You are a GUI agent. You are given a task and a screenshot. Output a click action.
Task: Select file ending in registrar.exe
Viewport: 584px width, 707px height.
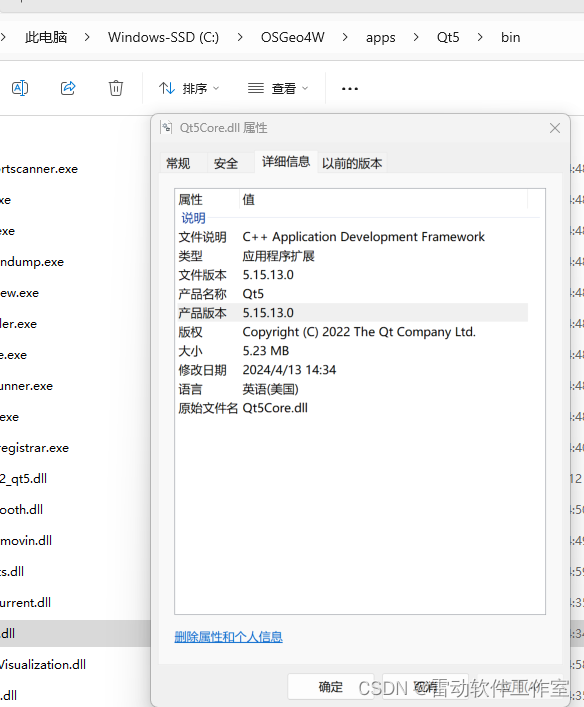(34, 448)
